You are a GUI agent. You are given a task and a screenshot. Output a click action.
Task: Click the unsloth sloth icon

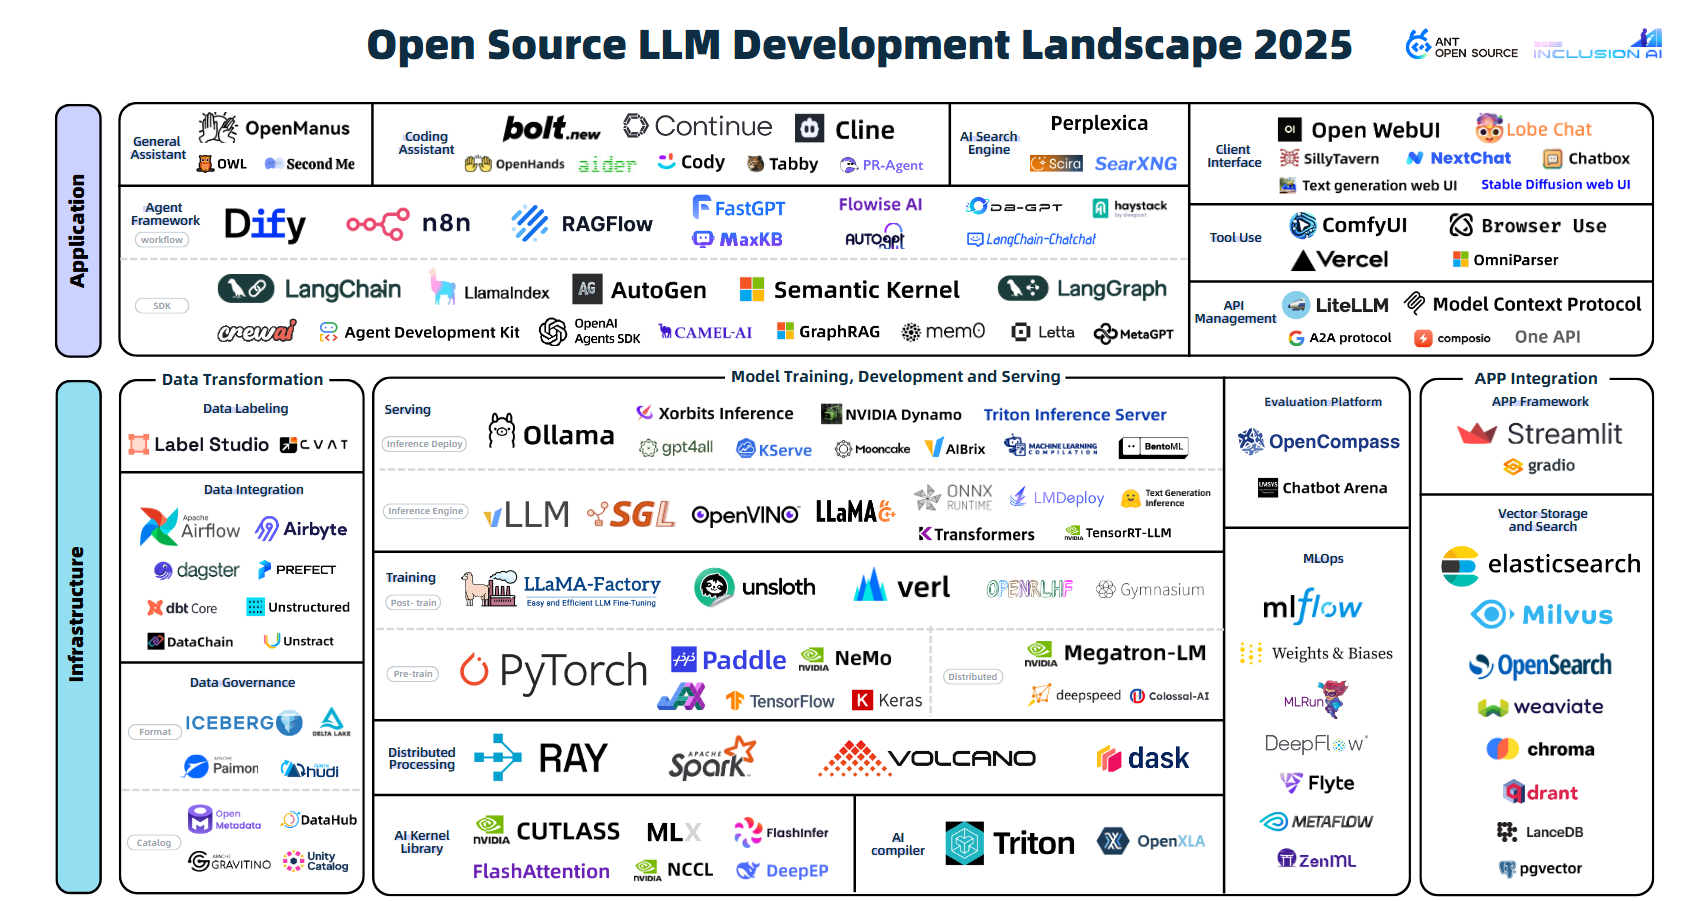tap(714, 587)
